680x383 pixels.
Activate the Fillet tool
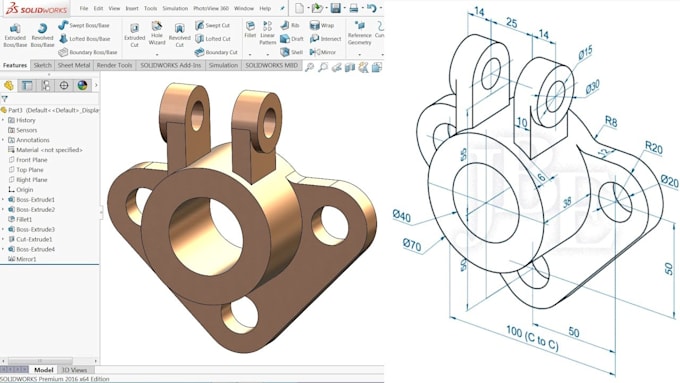coord(250,30)
